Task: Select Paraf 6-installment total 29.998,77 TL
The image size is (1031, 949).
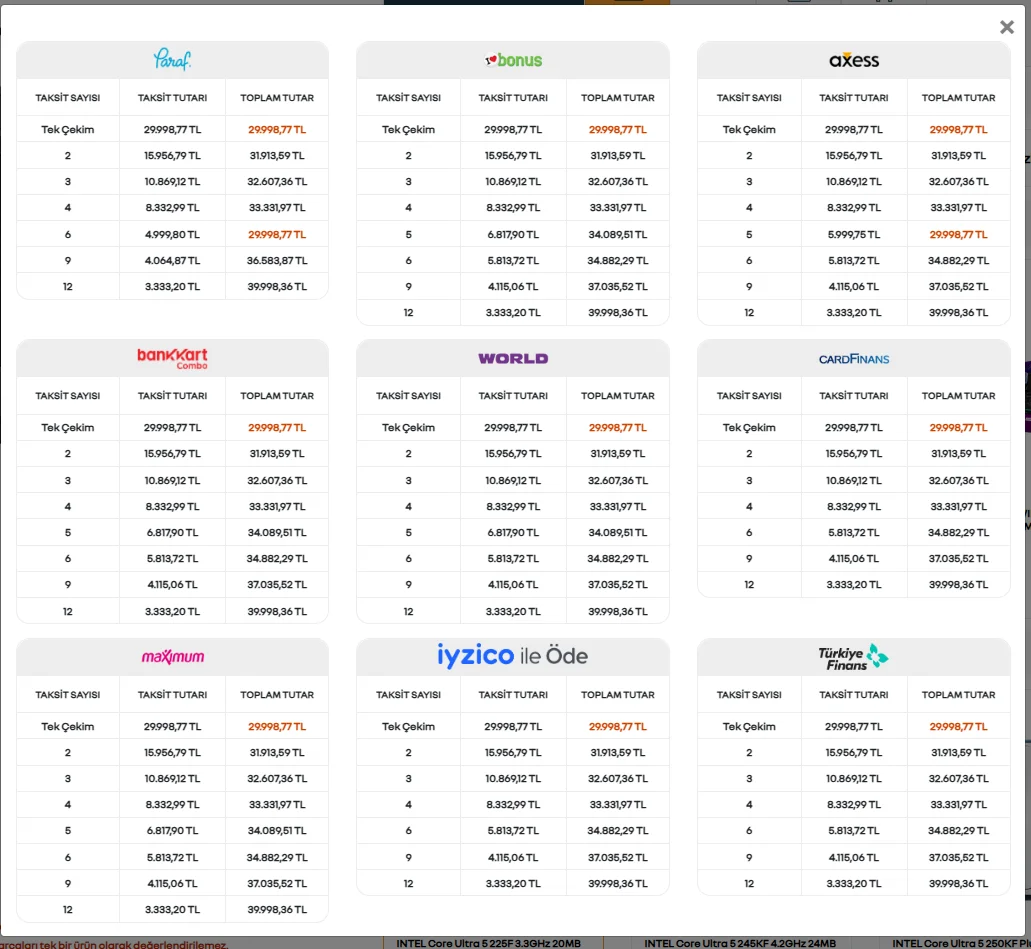Action: (x=277, y=234)
